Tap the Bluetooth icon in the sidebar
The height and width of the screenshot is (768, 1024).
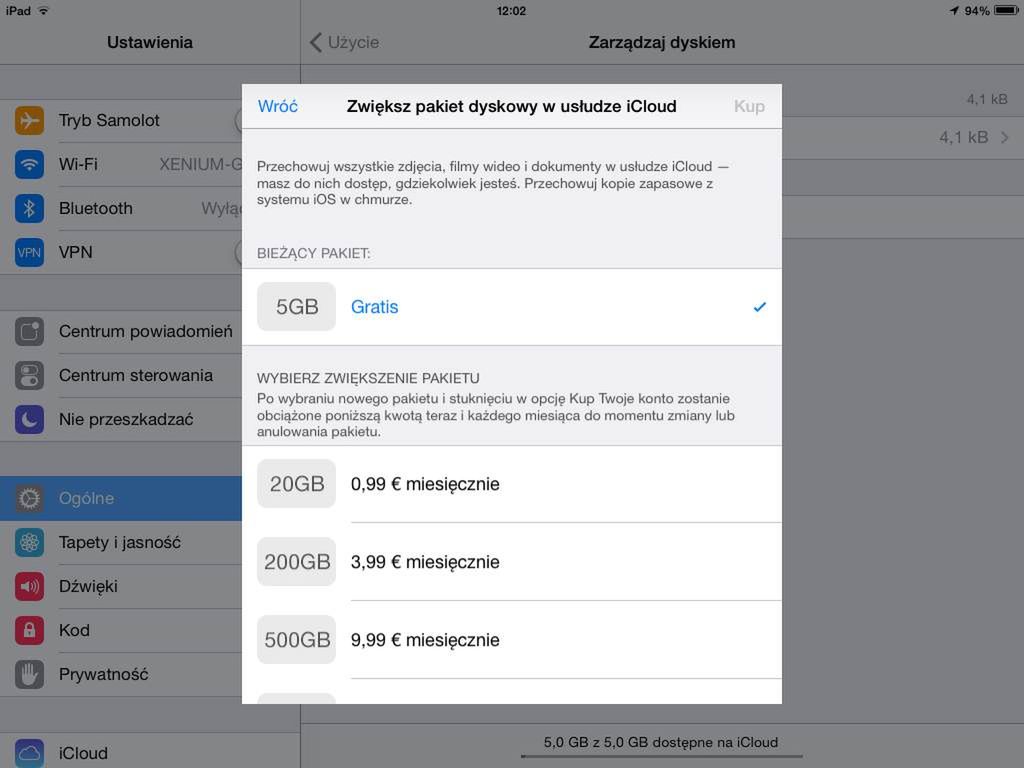pyautogui.click(x=30, y=208)
